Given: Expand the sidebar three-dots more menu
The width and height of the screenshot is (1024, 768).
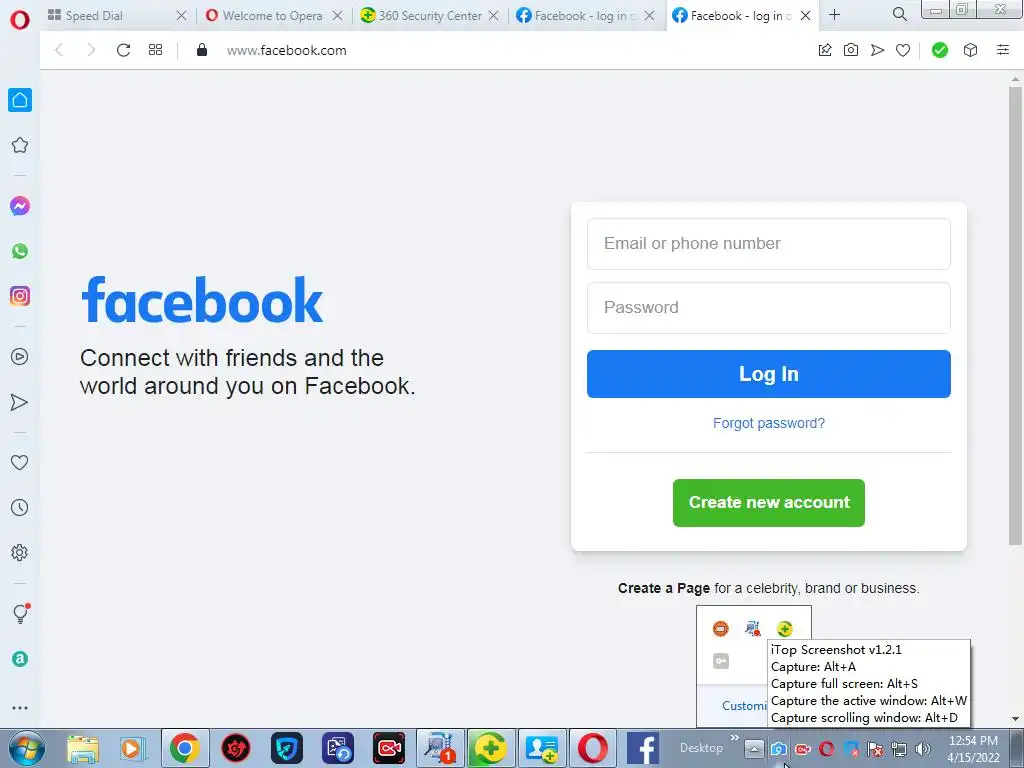Looking at the screenshot, I should pos(20,707).
